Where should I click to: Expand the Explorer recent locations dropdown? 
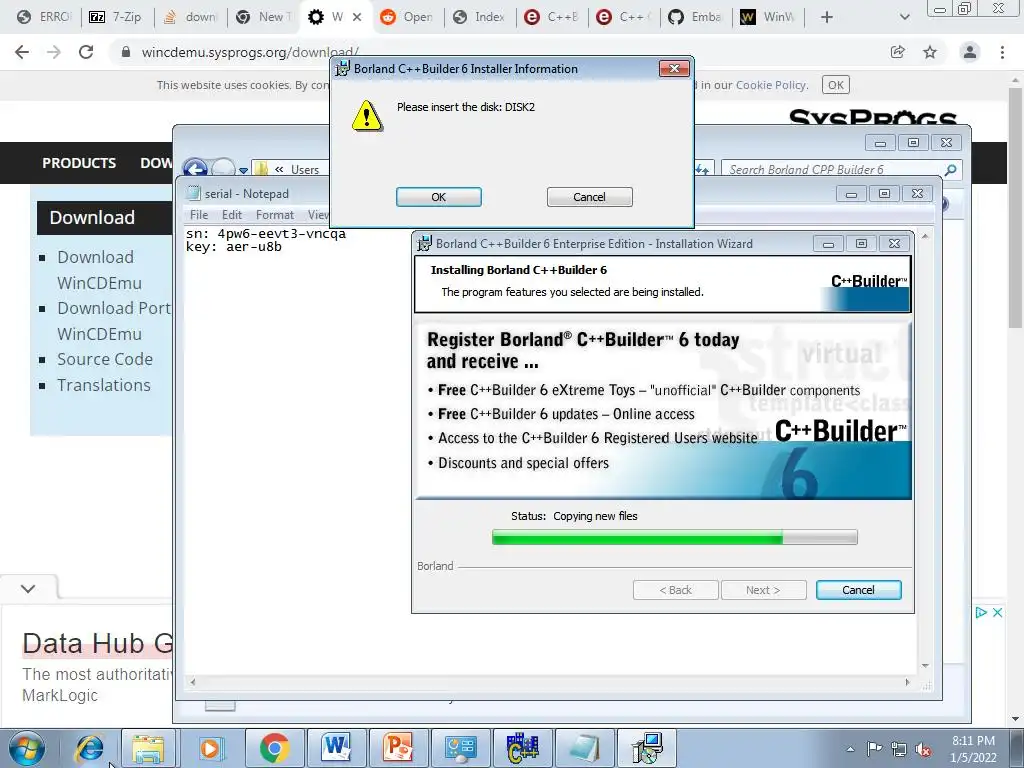[x=243, y=170]
